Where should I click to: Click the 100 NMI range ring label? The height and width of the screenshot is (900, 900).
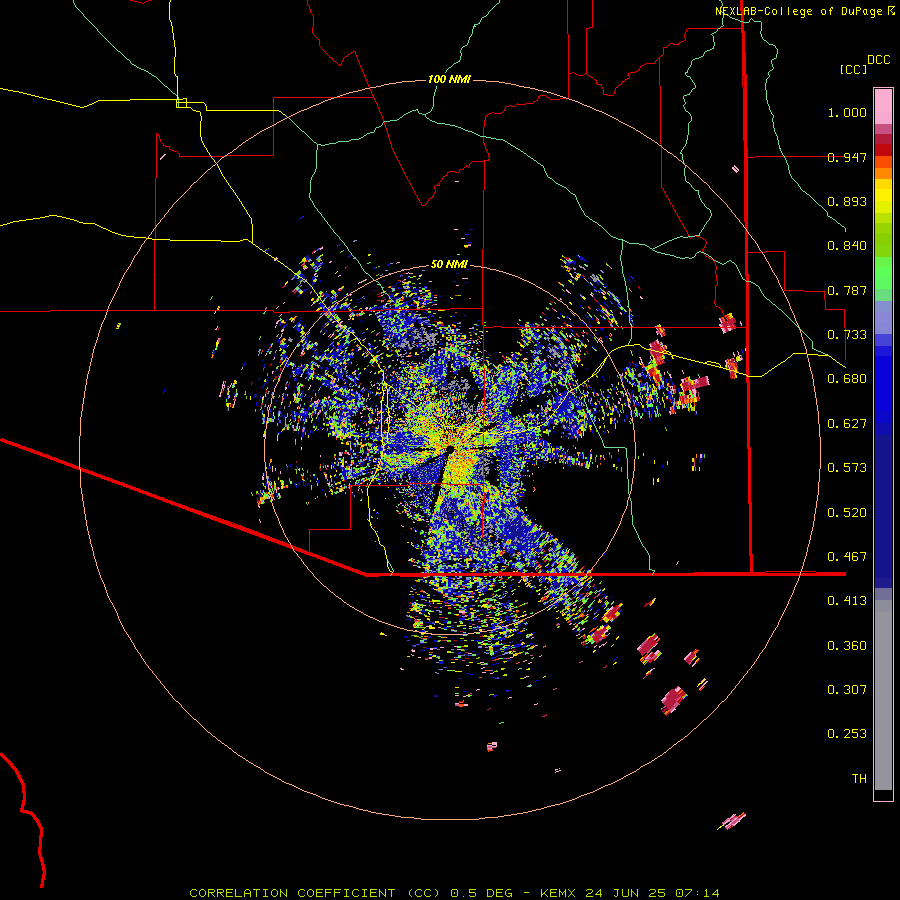coord(449,79)
